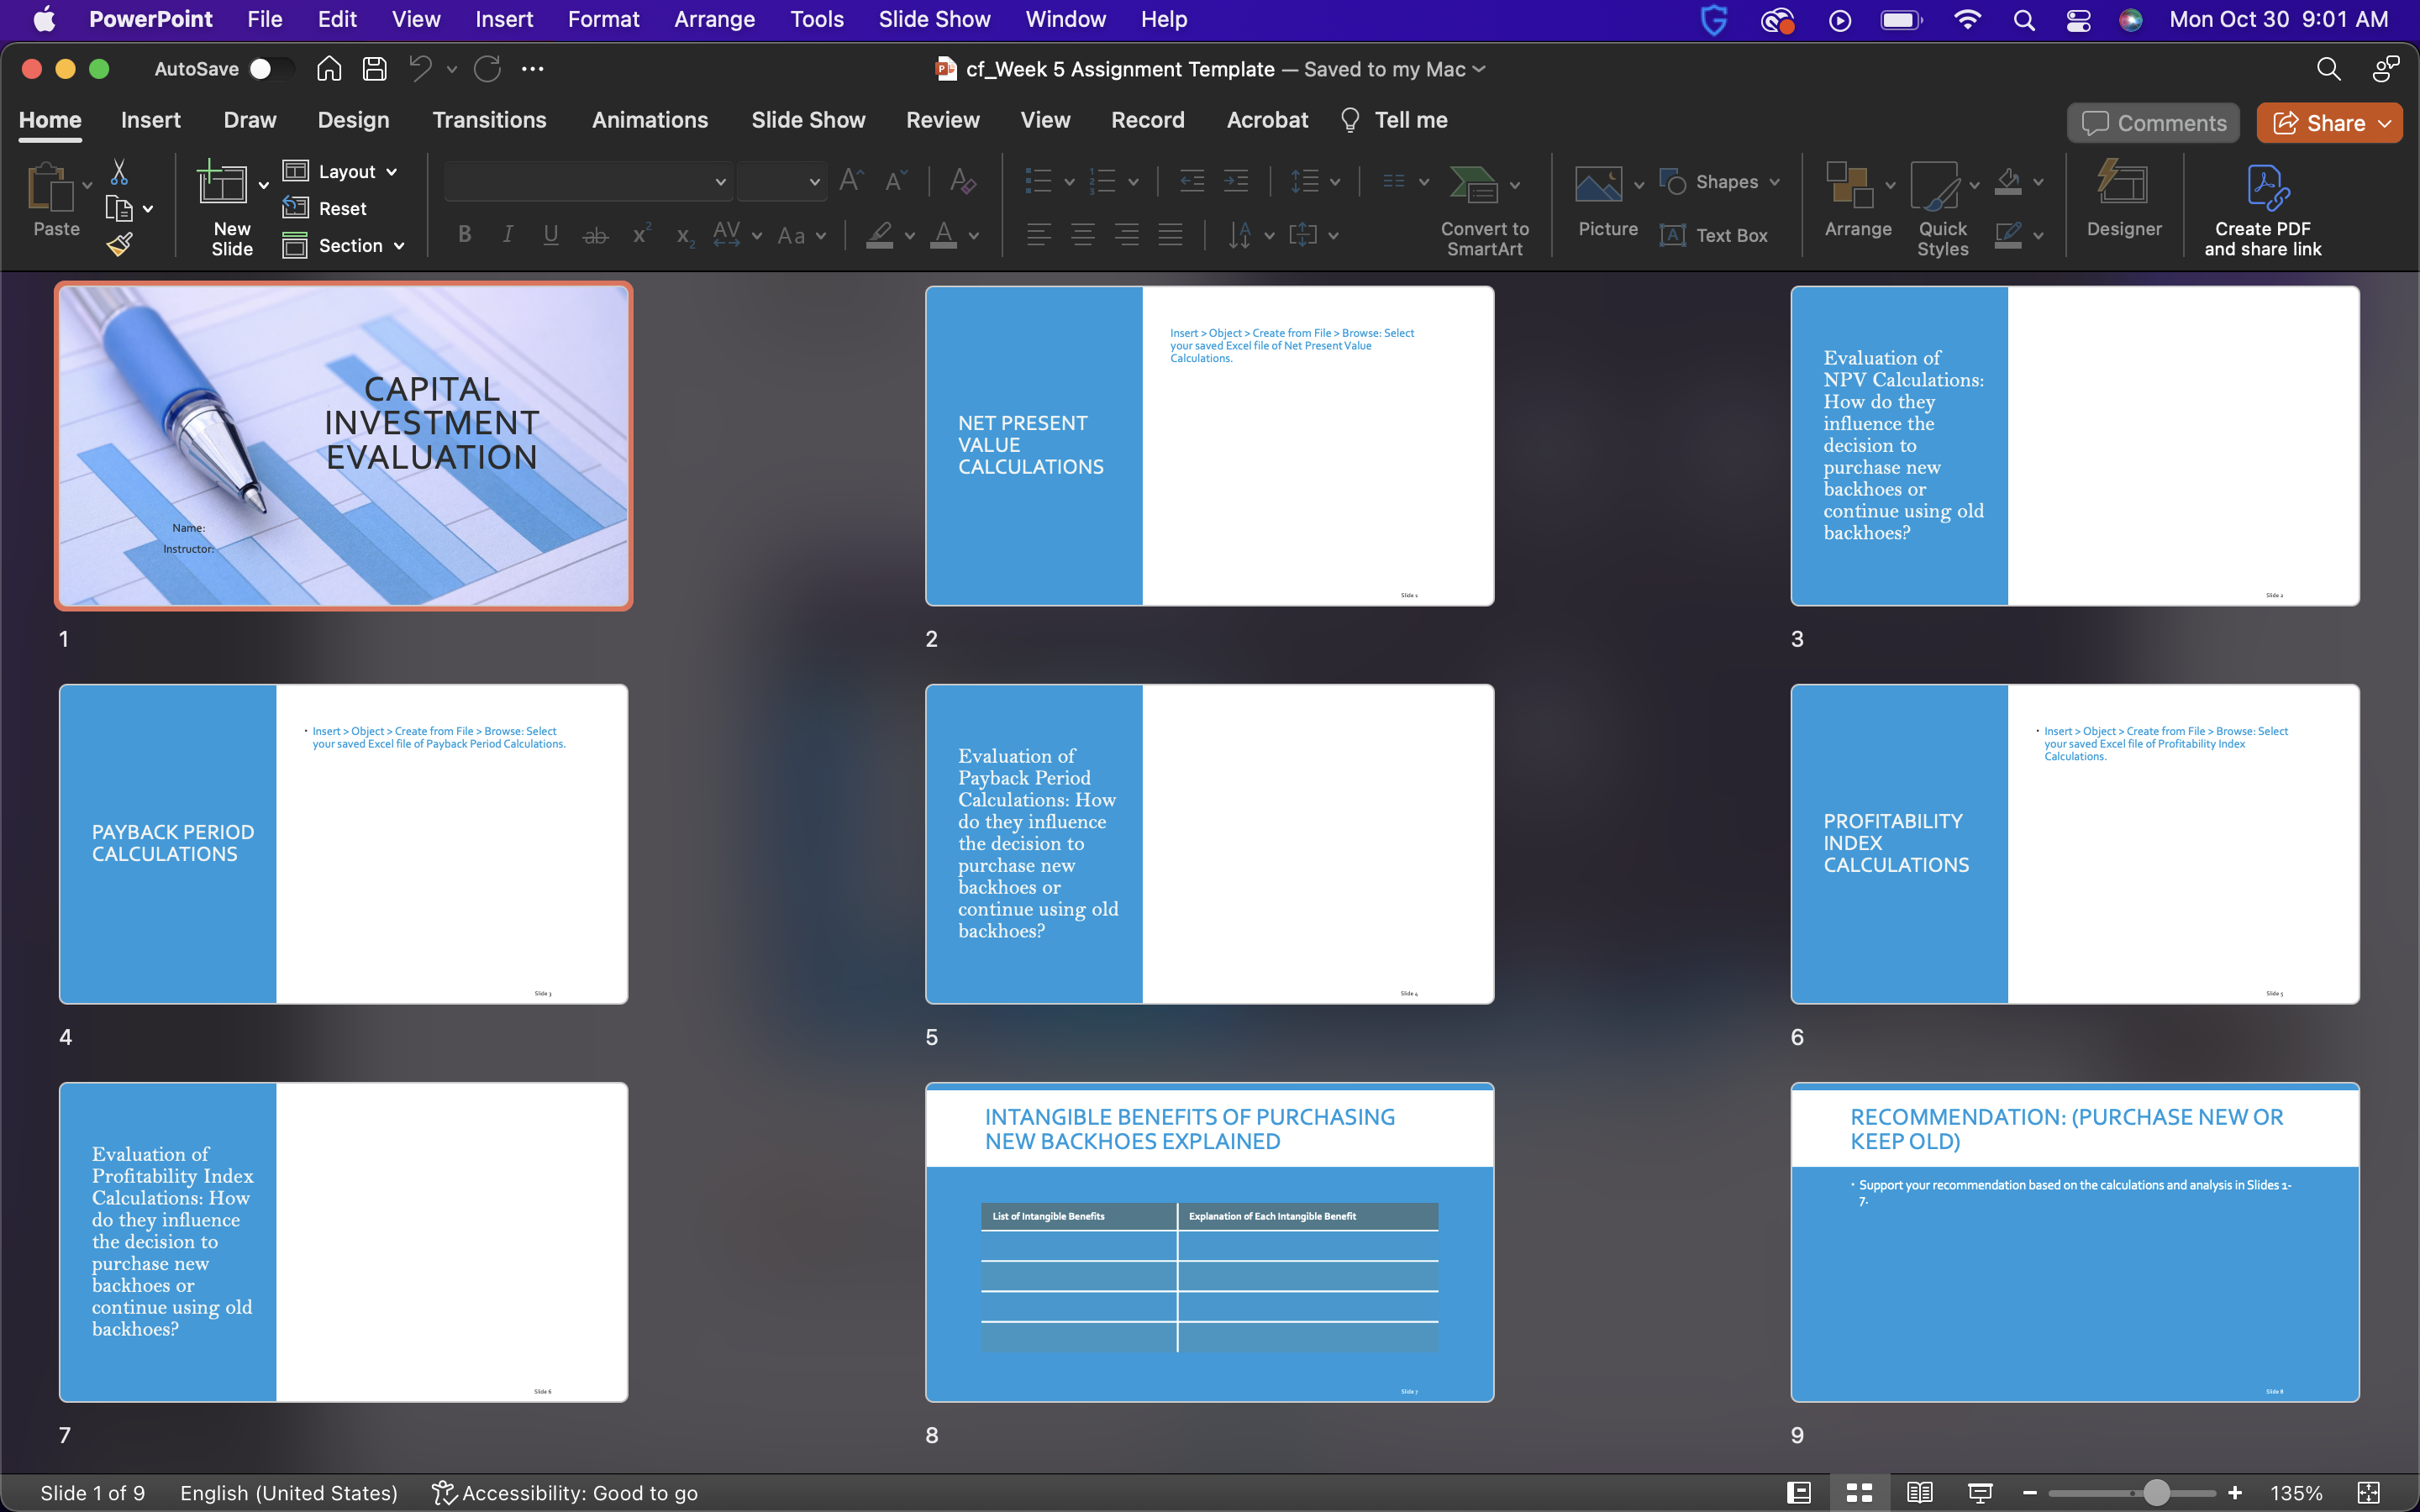Toggle the AutoSave switch
Image resolution: width=2420 pixels, height=1512 pixels.
point(270,69)
